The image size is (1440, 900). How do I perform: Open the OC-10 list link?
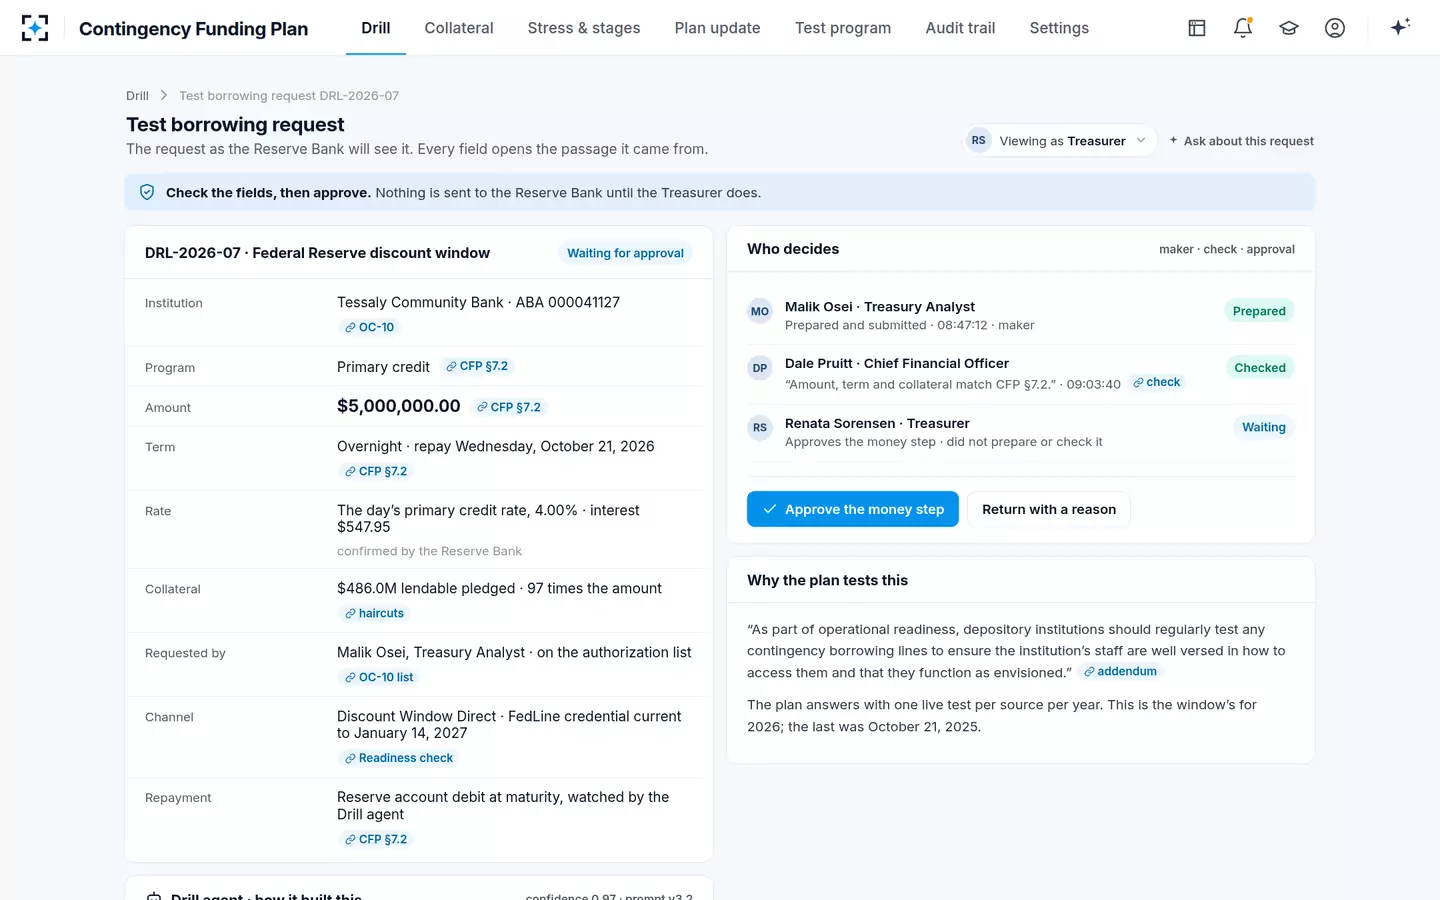pos(378,677)
